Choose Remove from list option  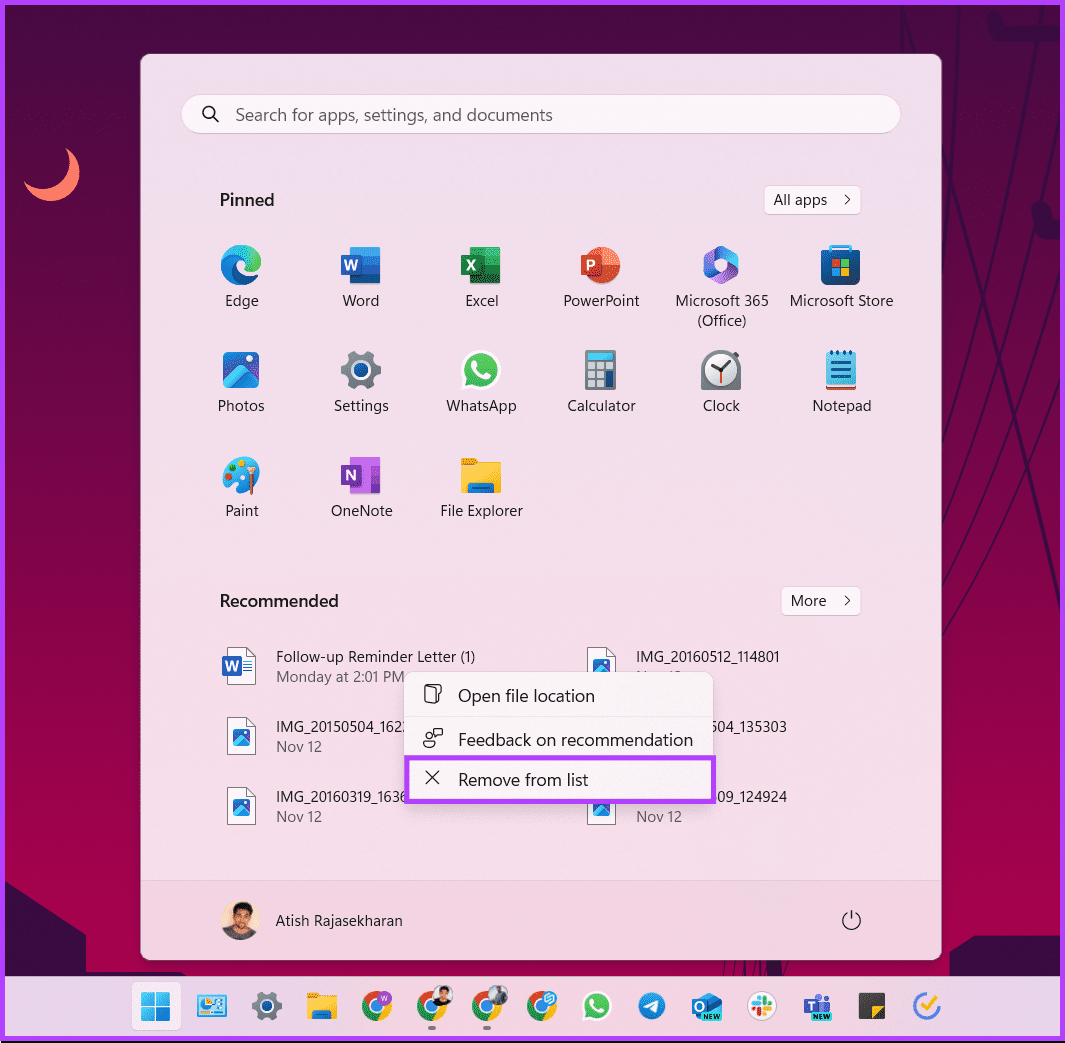(558, 780)
